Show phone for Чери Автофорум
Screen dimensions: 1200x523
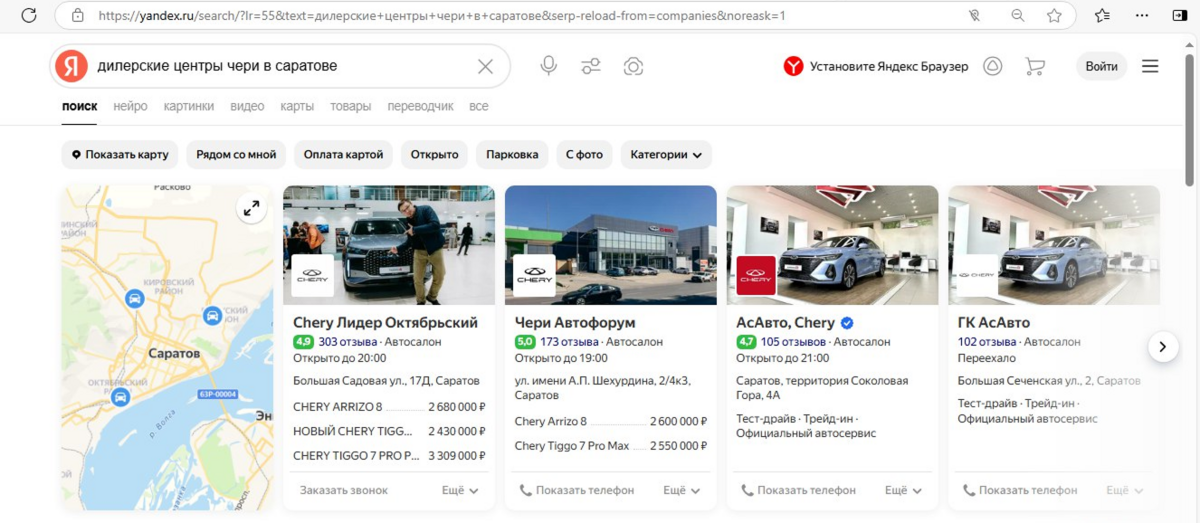pos(577,490)
